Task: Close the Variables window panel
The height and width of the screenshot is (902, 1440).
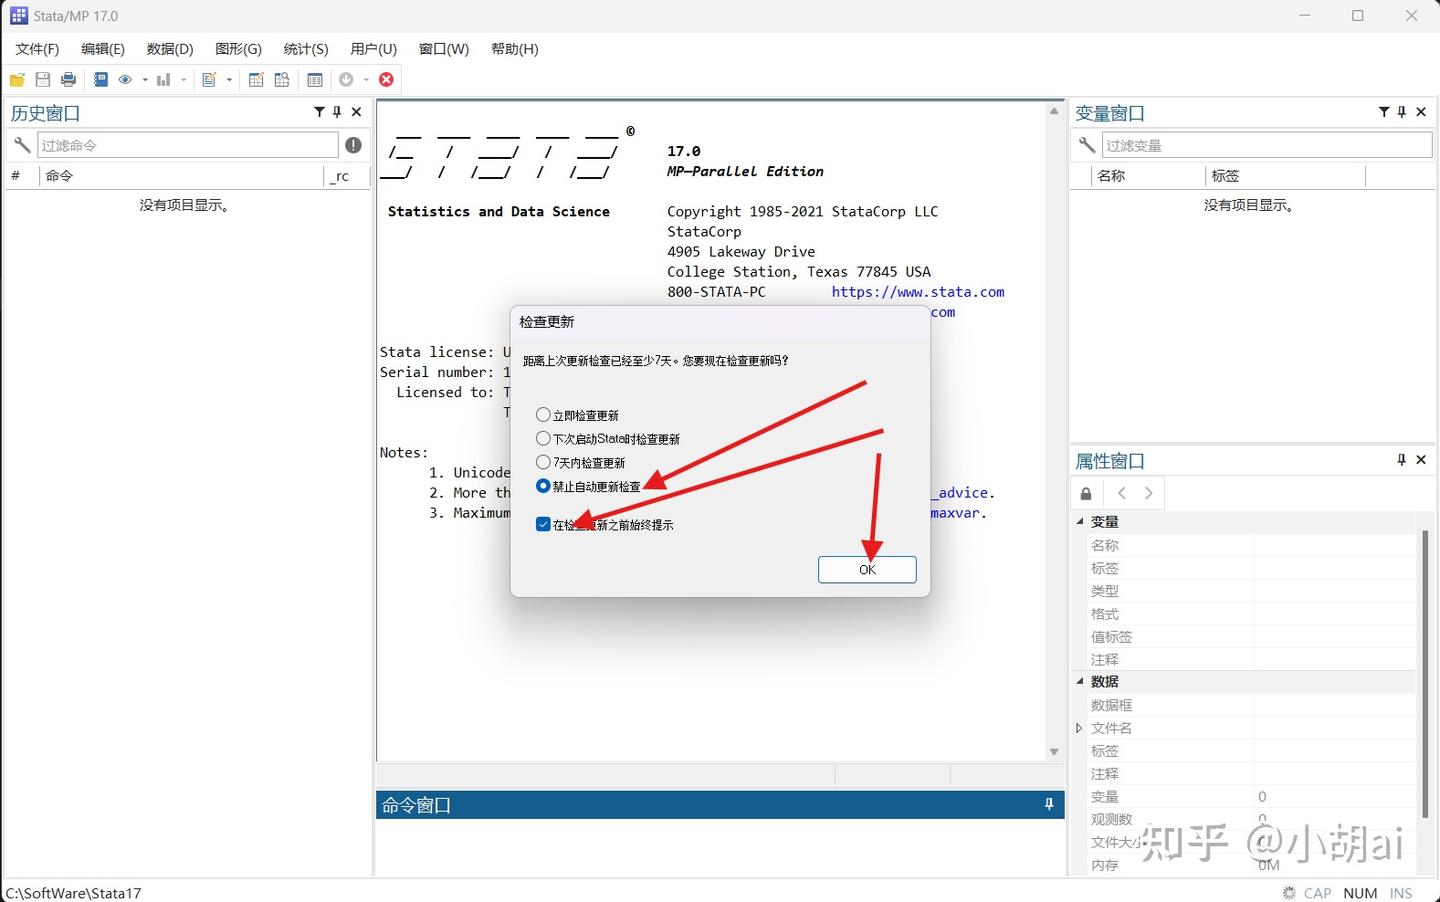Action: pos(1421,112)
